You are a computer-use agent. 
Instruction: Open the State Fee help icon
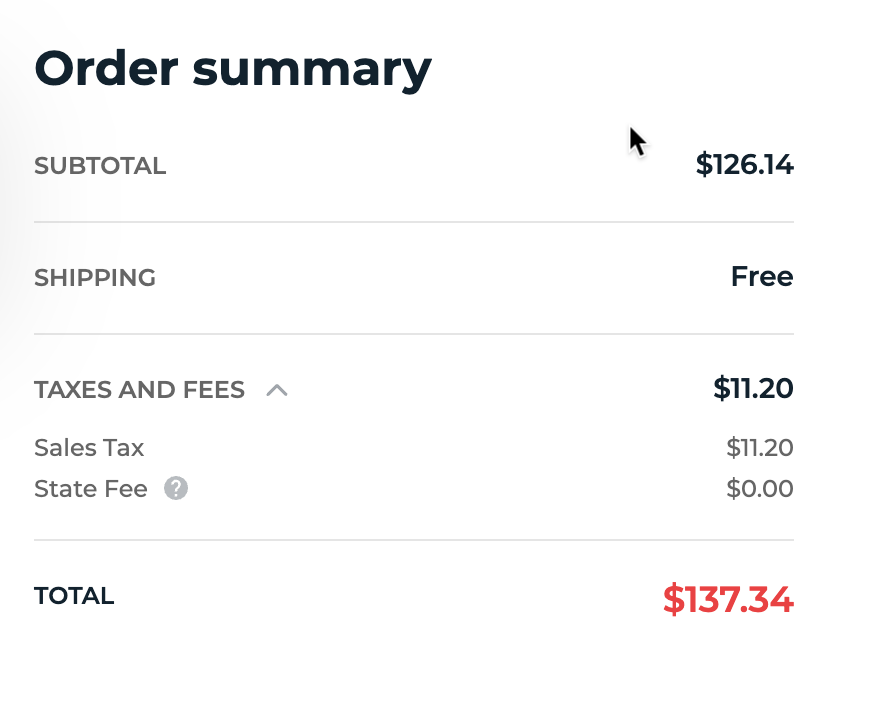(176, 488)
